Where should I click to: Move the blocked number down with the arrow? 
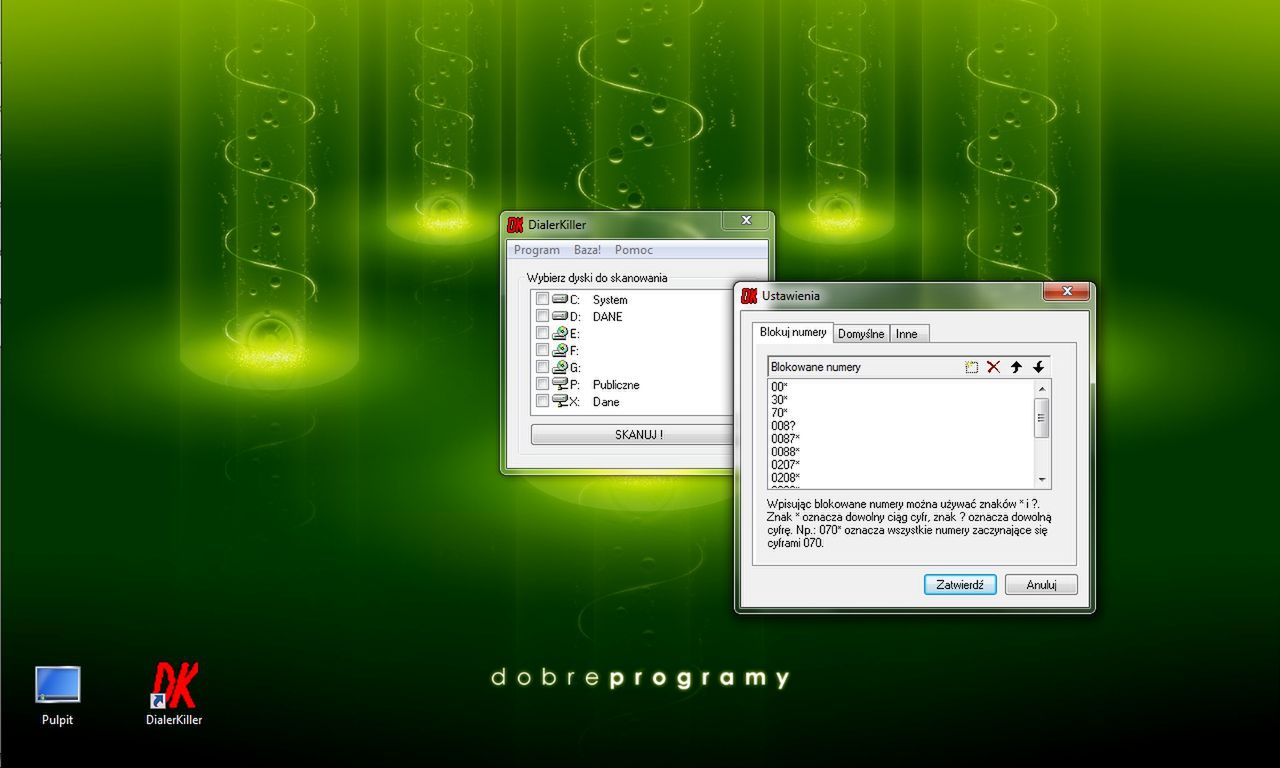tap(1039, 367)
